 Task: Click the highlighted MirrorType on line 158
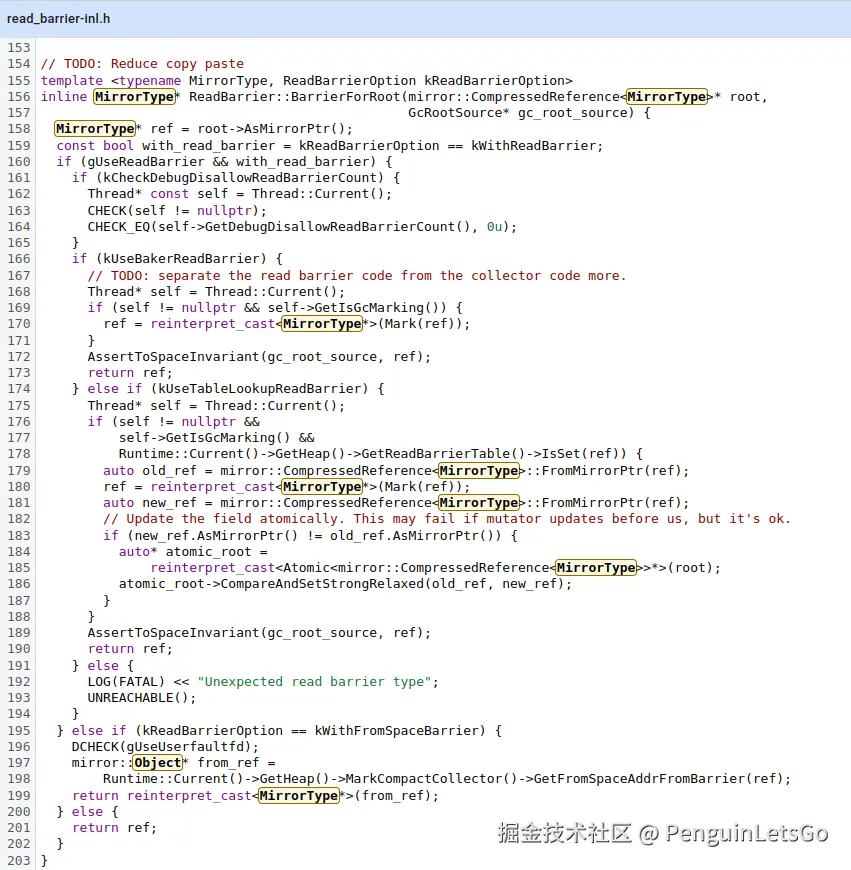tap(95, 129)
